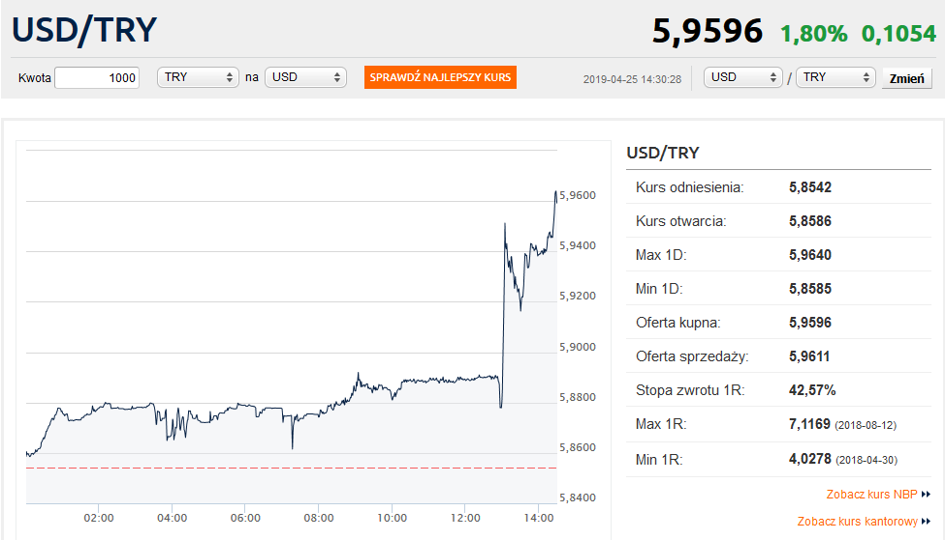Click the timestamp 2019-04-25 14:30:28

point(632,78)
